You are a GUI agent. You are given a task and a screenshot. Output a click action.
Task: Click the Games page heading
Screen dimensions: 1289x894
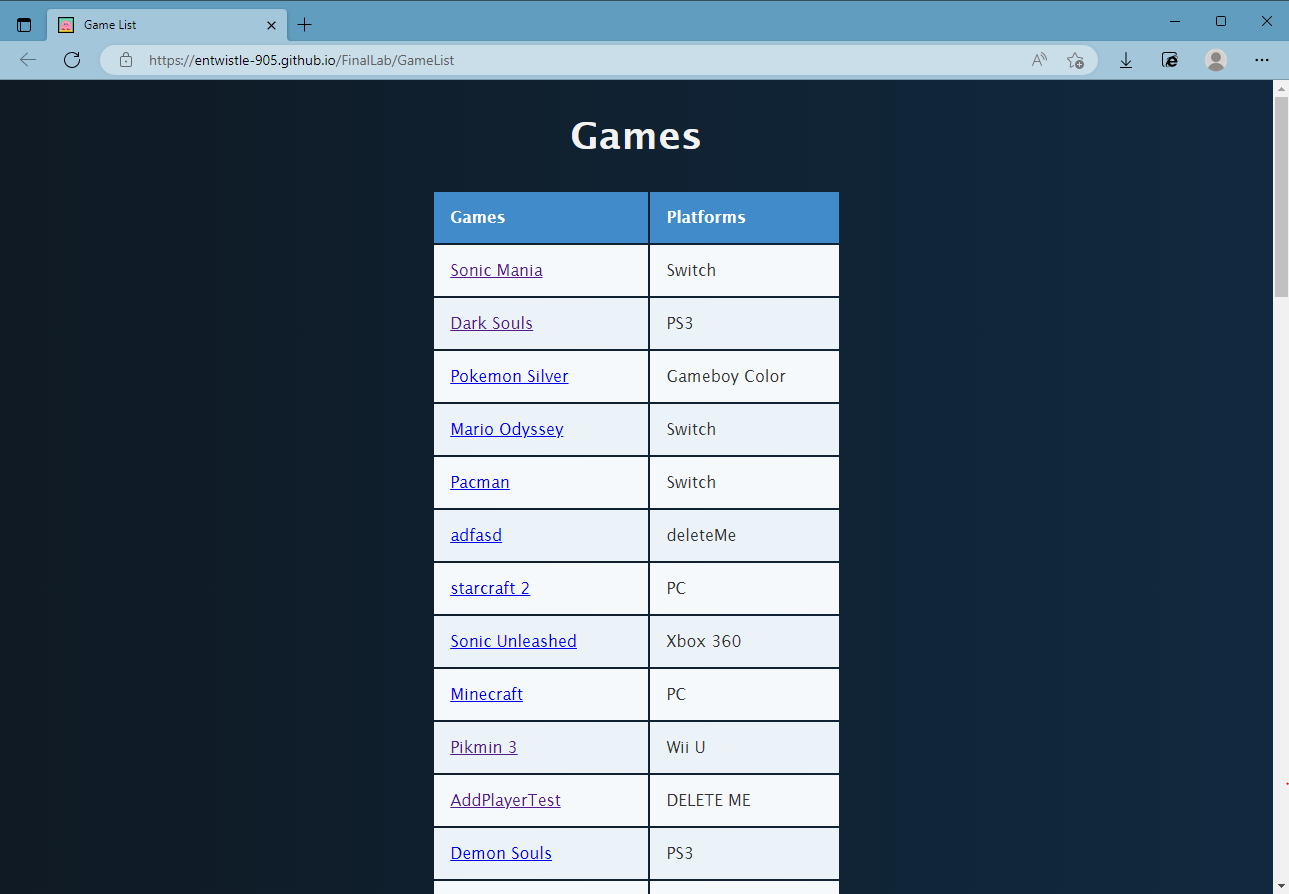coord(636,135)
